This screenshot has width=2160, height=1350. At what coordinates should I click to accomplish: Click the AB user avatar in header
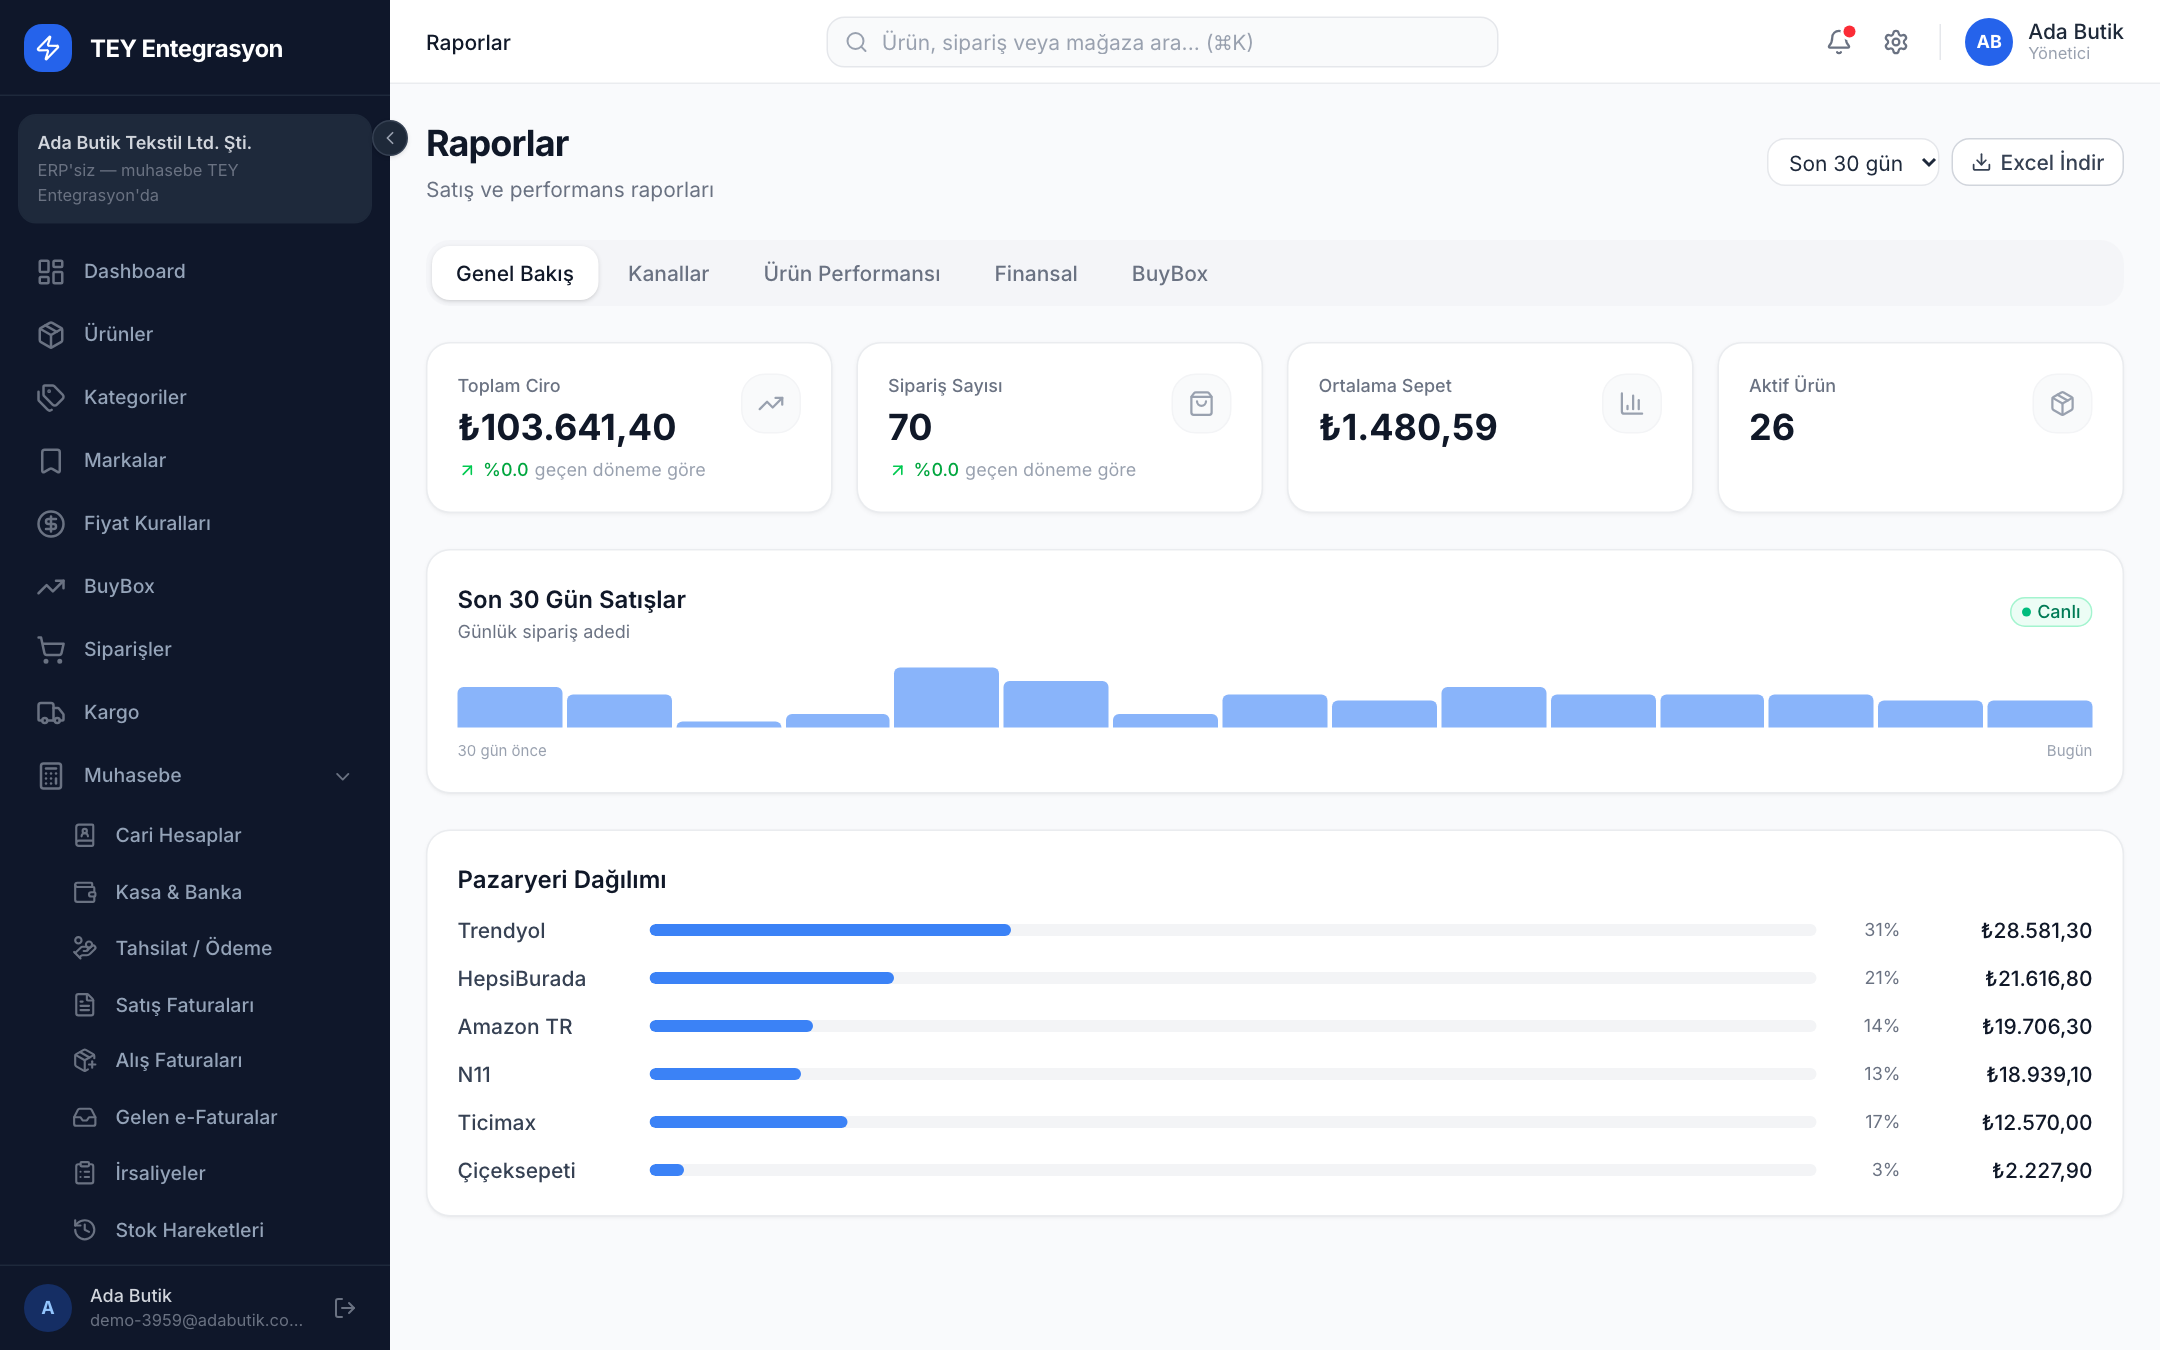pyautogui.click(x=1988, y=42)
